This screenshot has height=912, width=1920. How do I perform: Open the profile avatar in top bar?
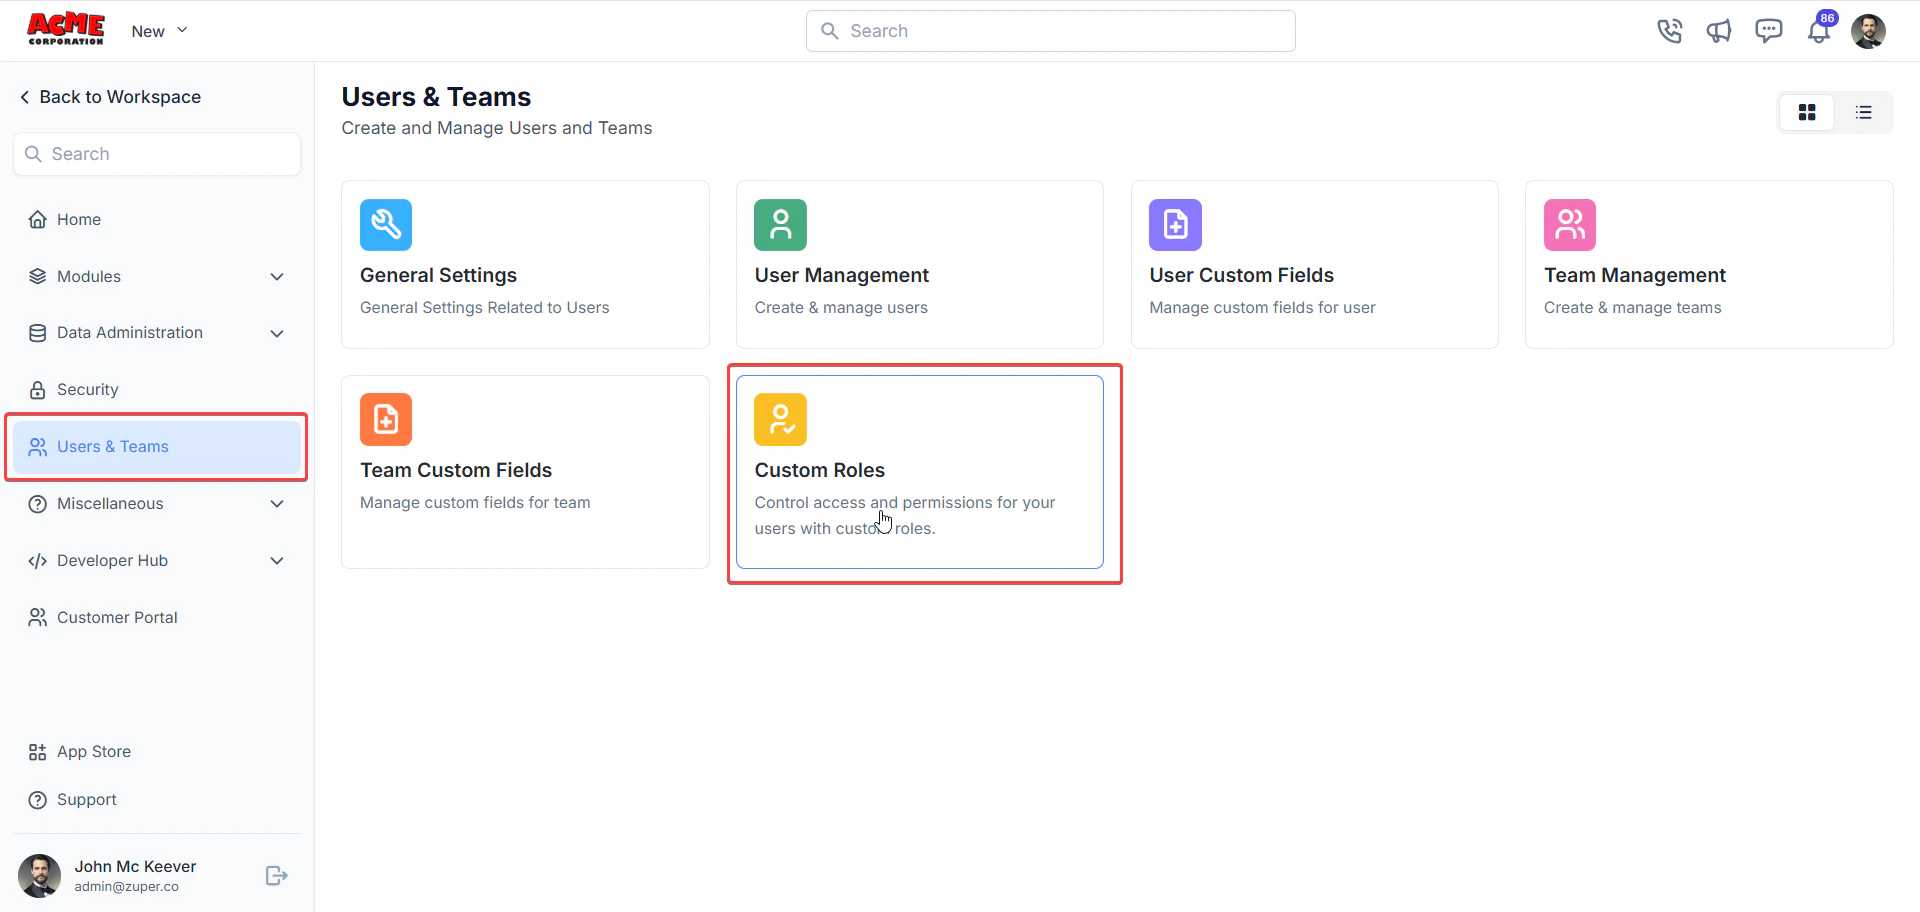click(1868, 31)
